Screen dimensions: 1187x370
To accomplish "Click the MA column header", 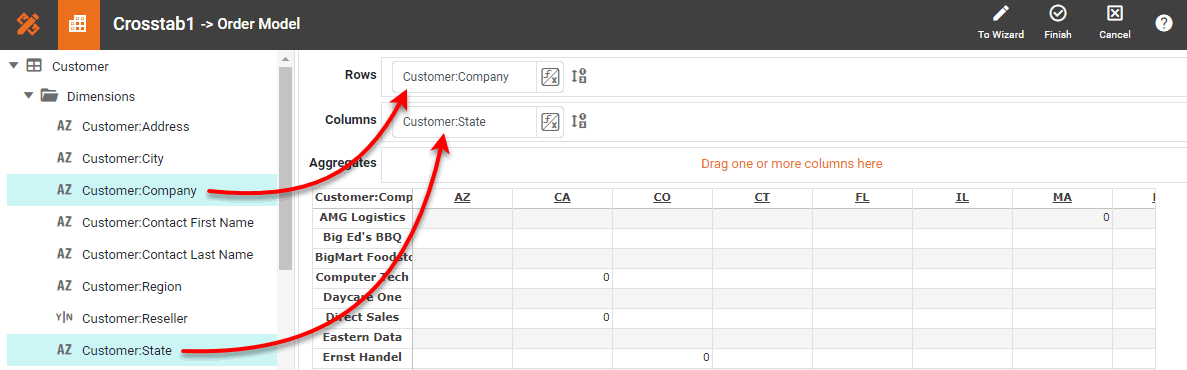I will point(1061,197).
